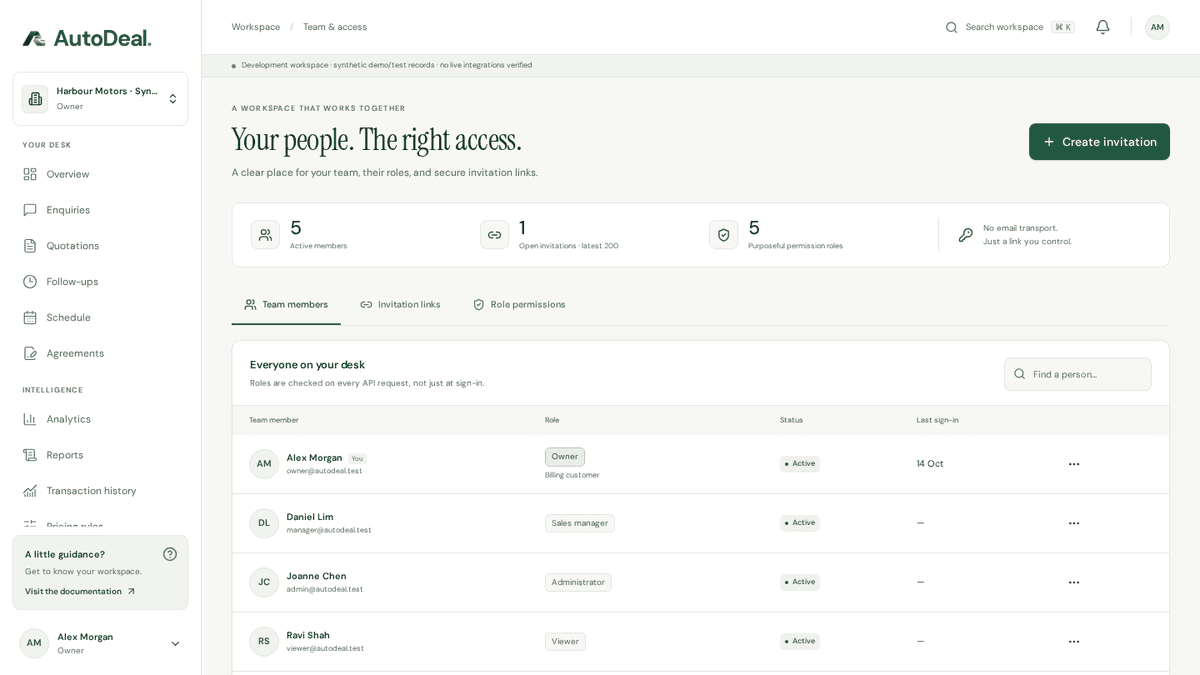Click Active status for Joanne Chen
Screen dimensions: 1200x675
point(800,582)
